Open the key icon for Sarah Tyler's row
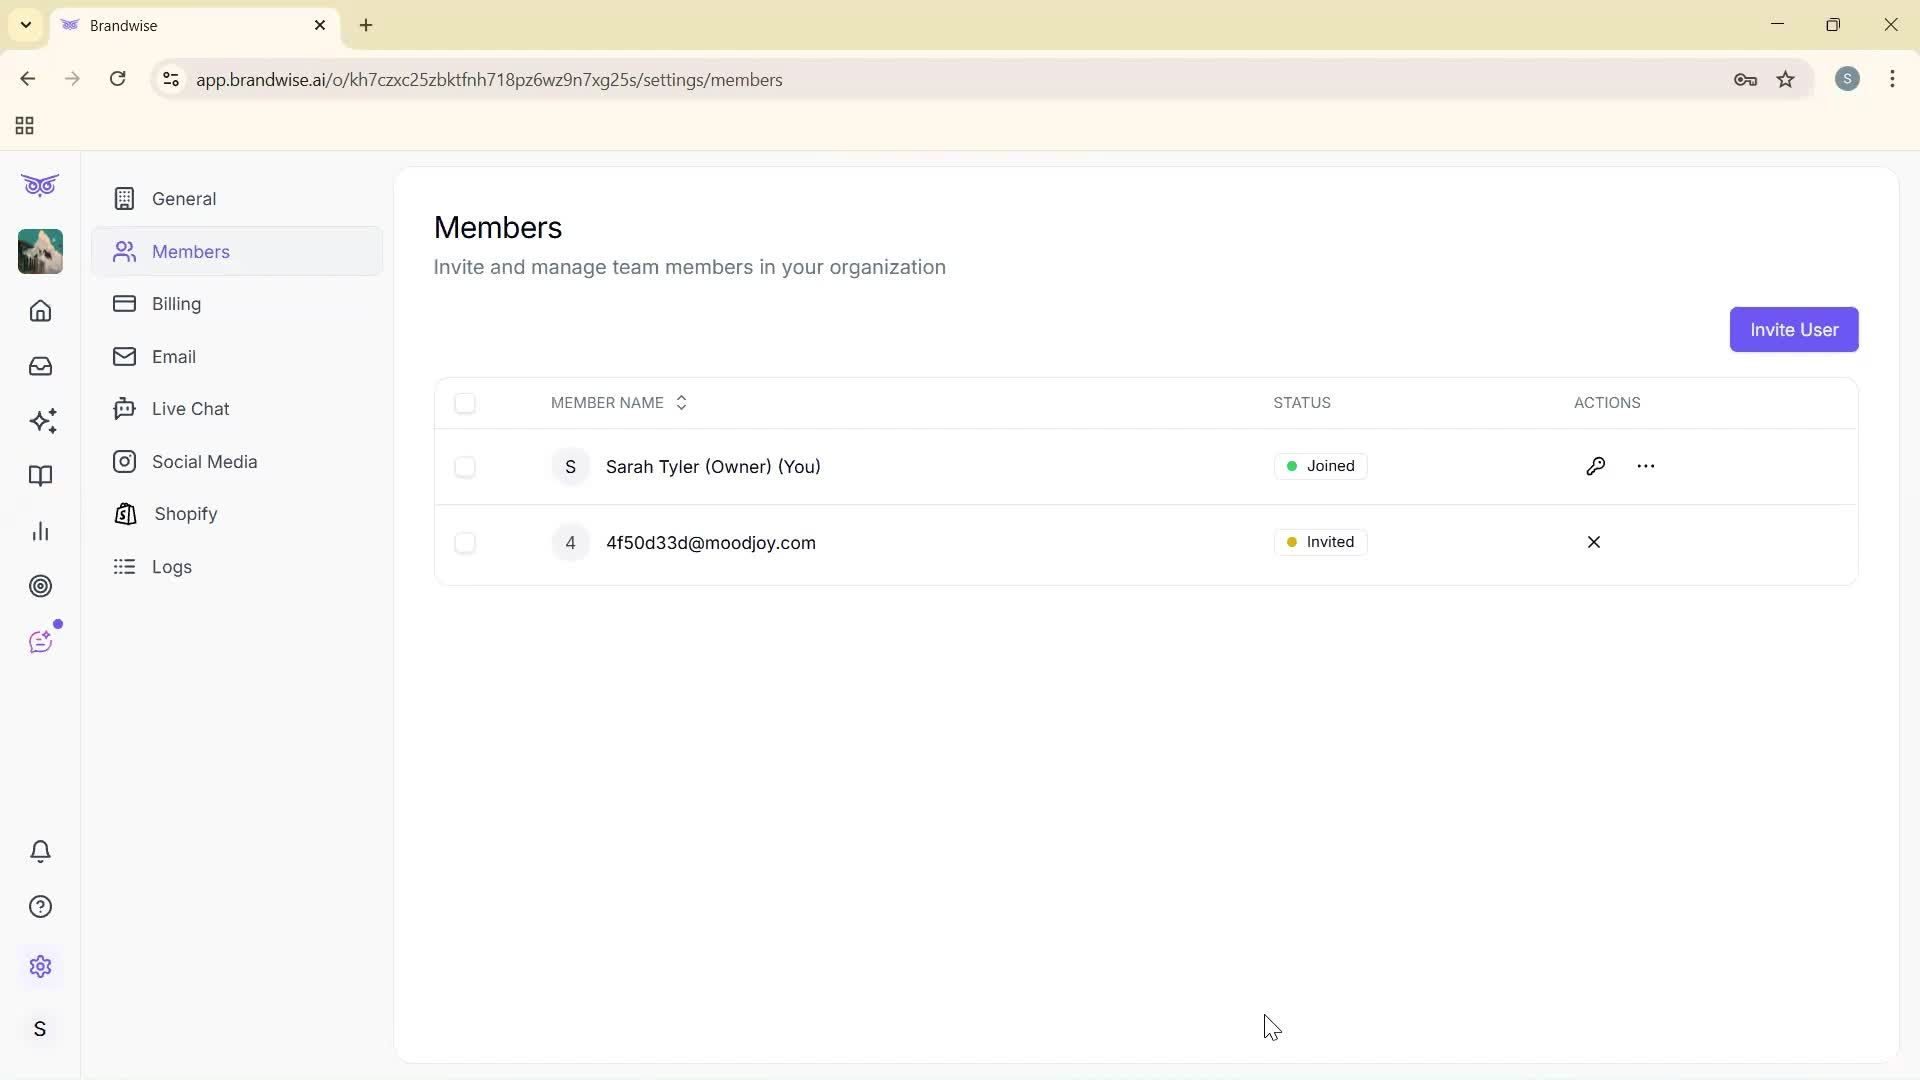Image resolution: width=1920 pixels, height=1080 pixels. (x=1596, y=466)
